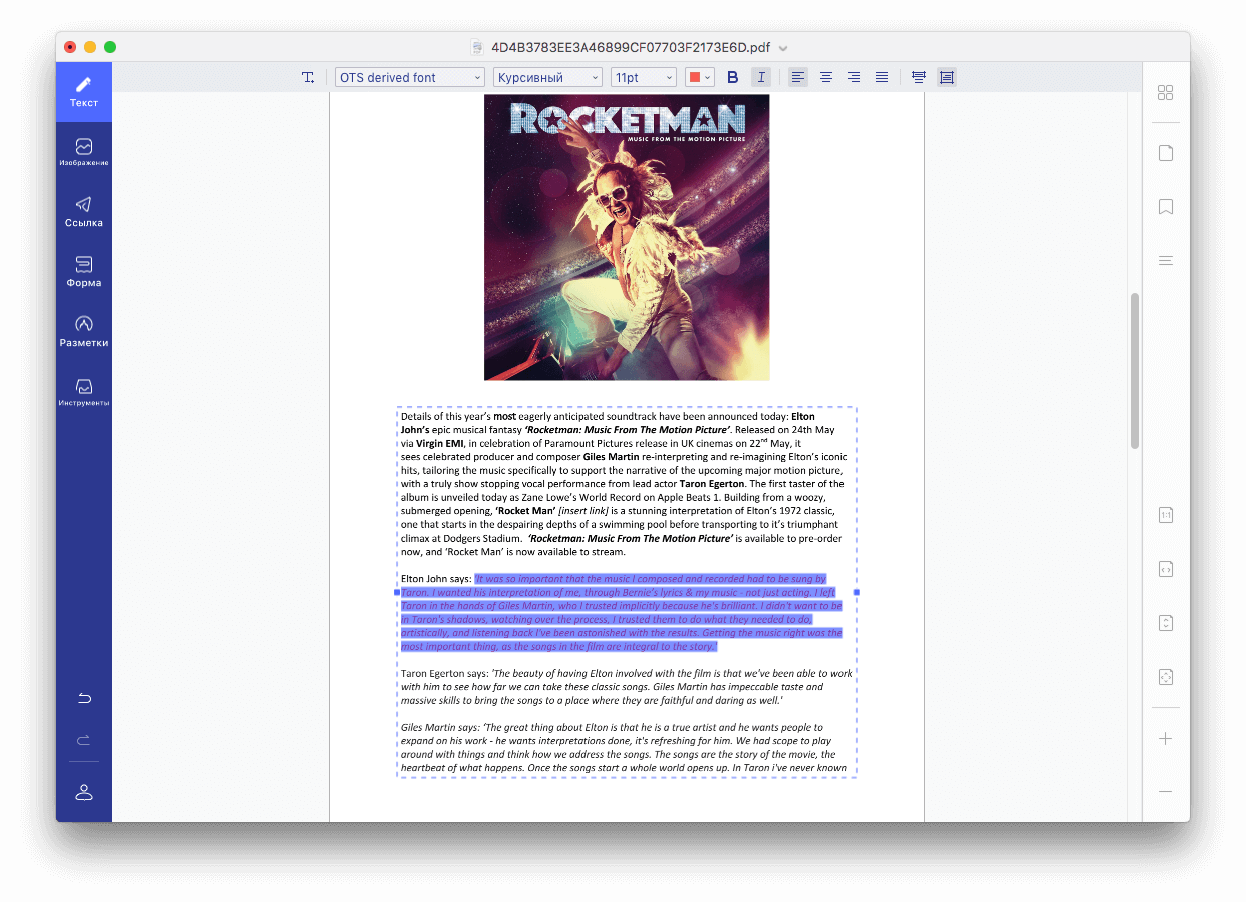This screenshot has height=902, width=1246.
Task: Click the highlighted Elton John quote text
Action: click(x=621, y=613)
